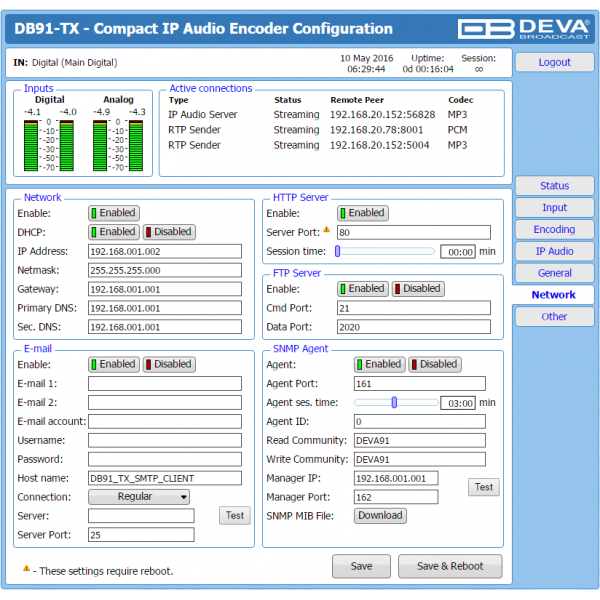600x600 pixels.
Task: Download the SNMP MIB file
Action: coord(380,516)
